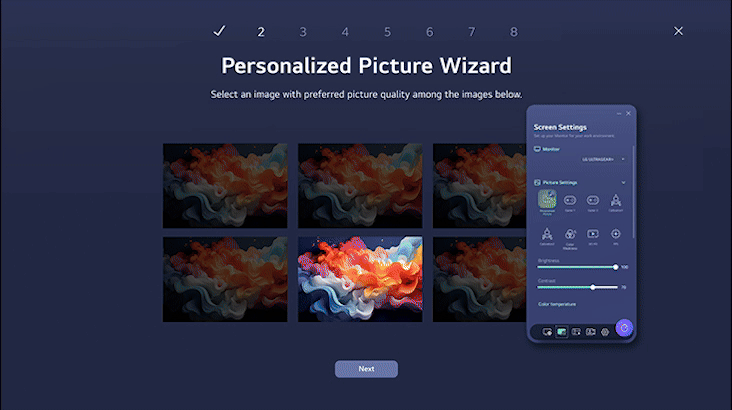Click the Next button

(x=366, y=369)
